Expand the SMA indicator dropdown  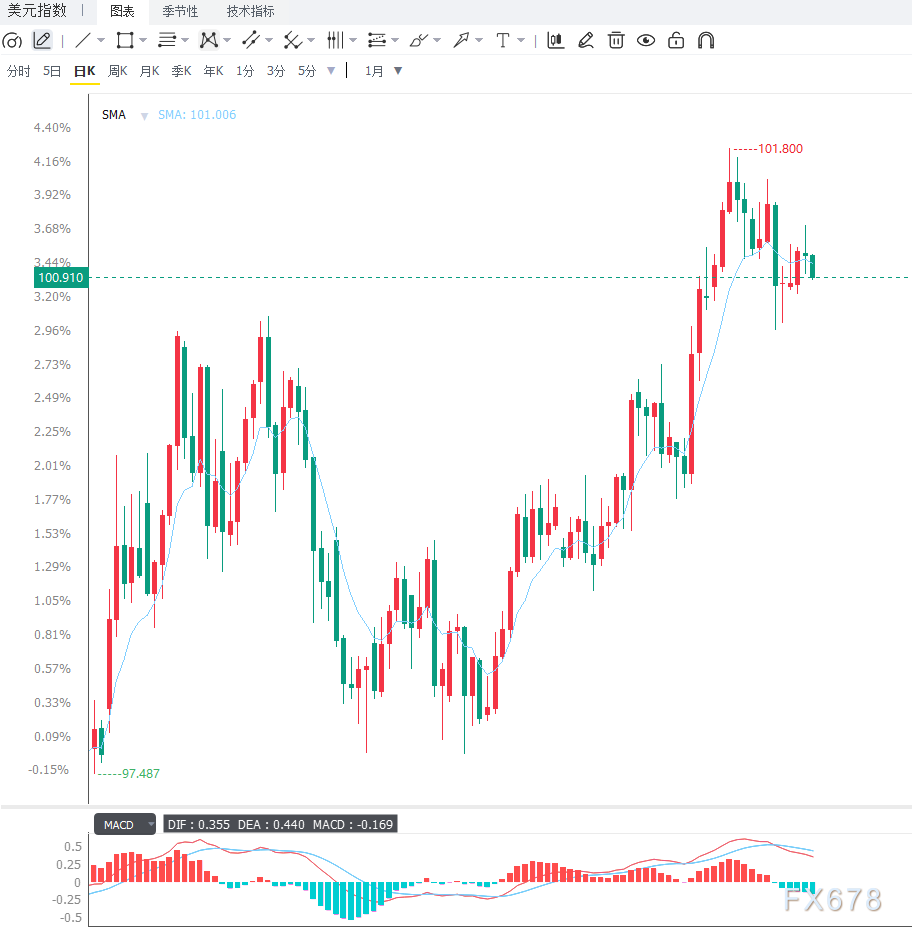tap(144, 116)
